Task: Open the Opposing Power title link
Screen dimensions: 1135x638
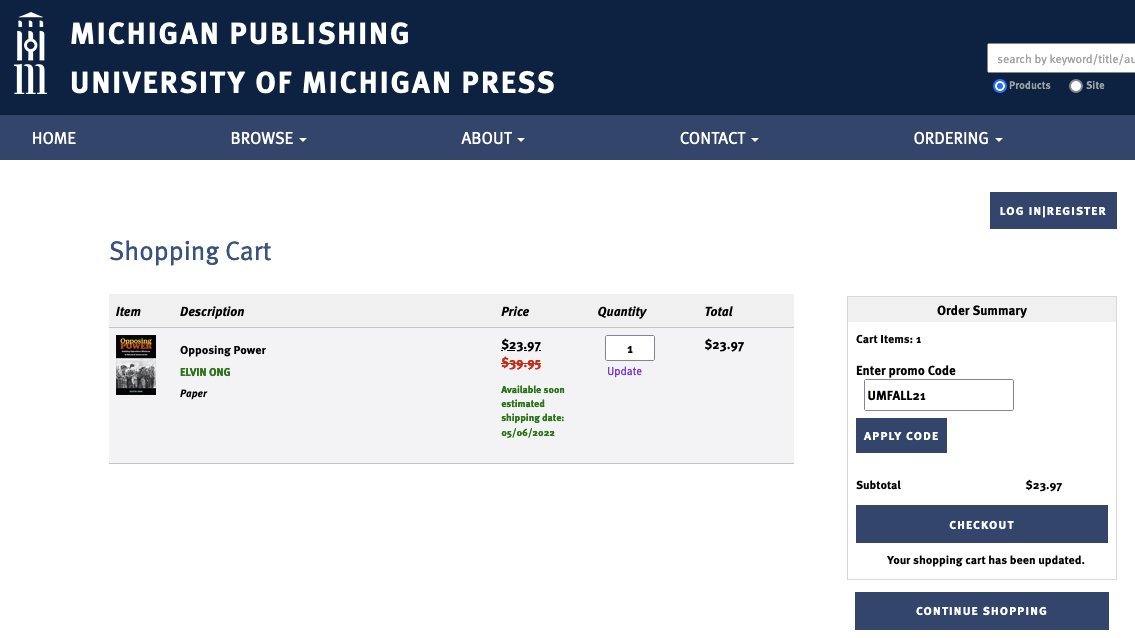Action: (223, 350)
